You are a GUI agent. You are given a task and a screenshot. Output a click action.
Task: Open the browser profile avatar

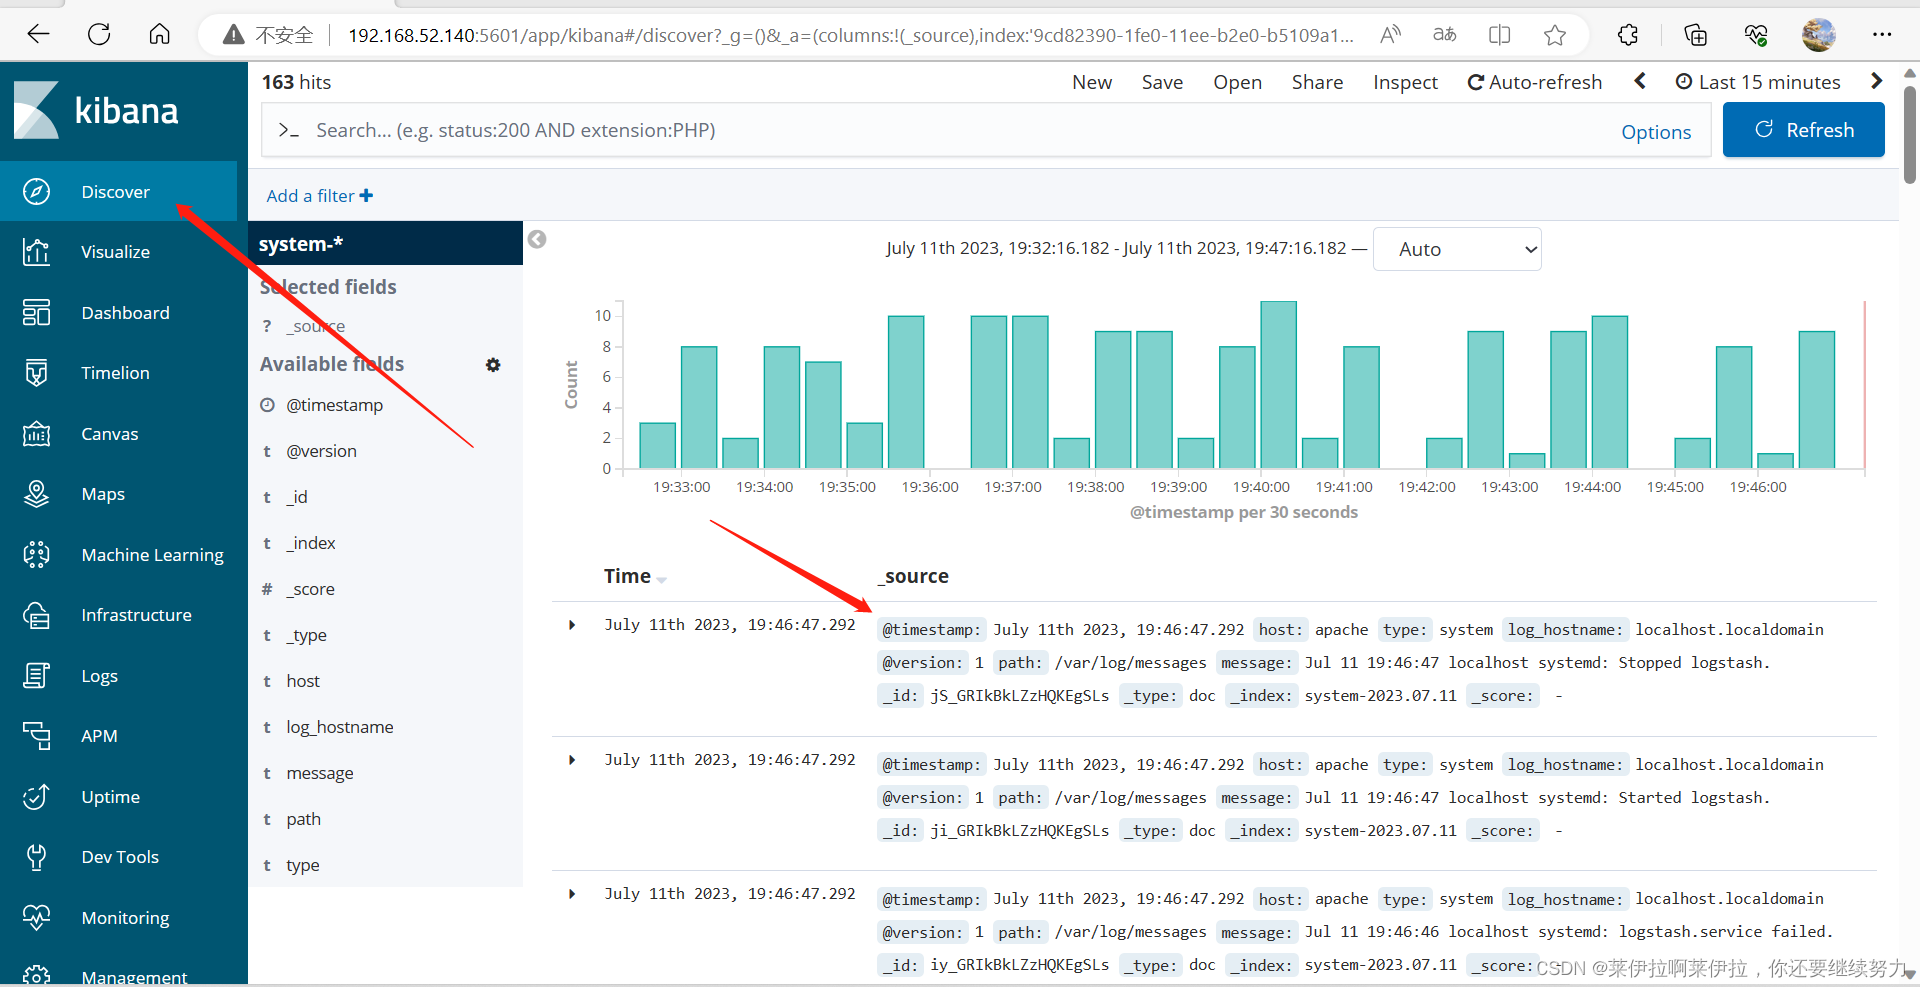pos(1818,35)
